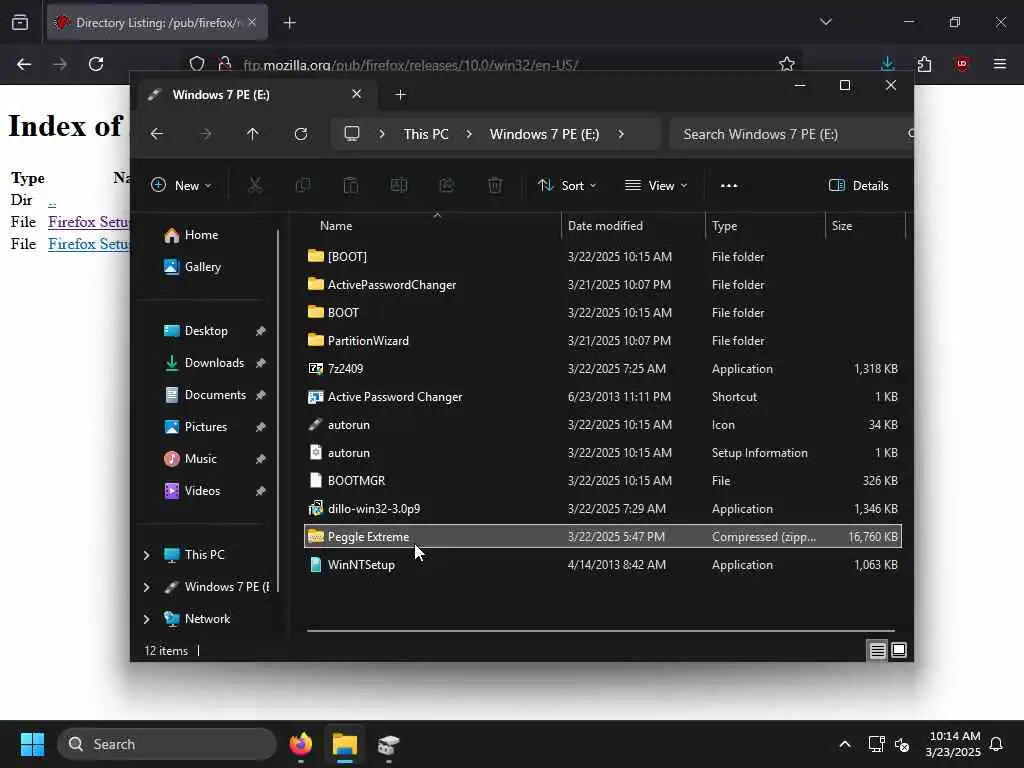List all Firefox tabs dropdown arrow
The width and height of the screenshot is (1024, 768).
(825, 22)
